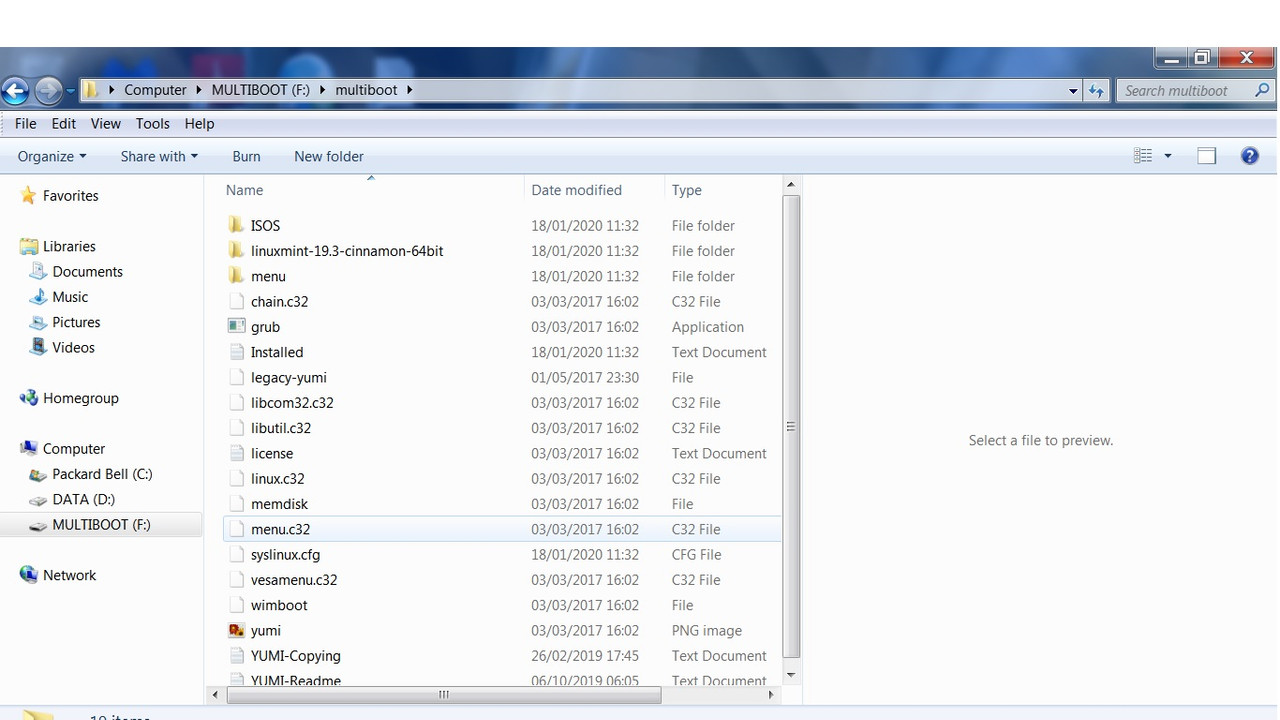Select the license text document icon

(x=236, y=453)
